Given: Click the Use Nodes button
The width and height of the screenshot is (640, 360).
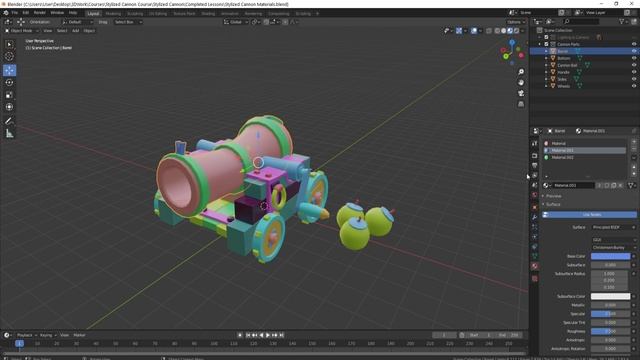Looking at the screenshot, I should 589,214.
